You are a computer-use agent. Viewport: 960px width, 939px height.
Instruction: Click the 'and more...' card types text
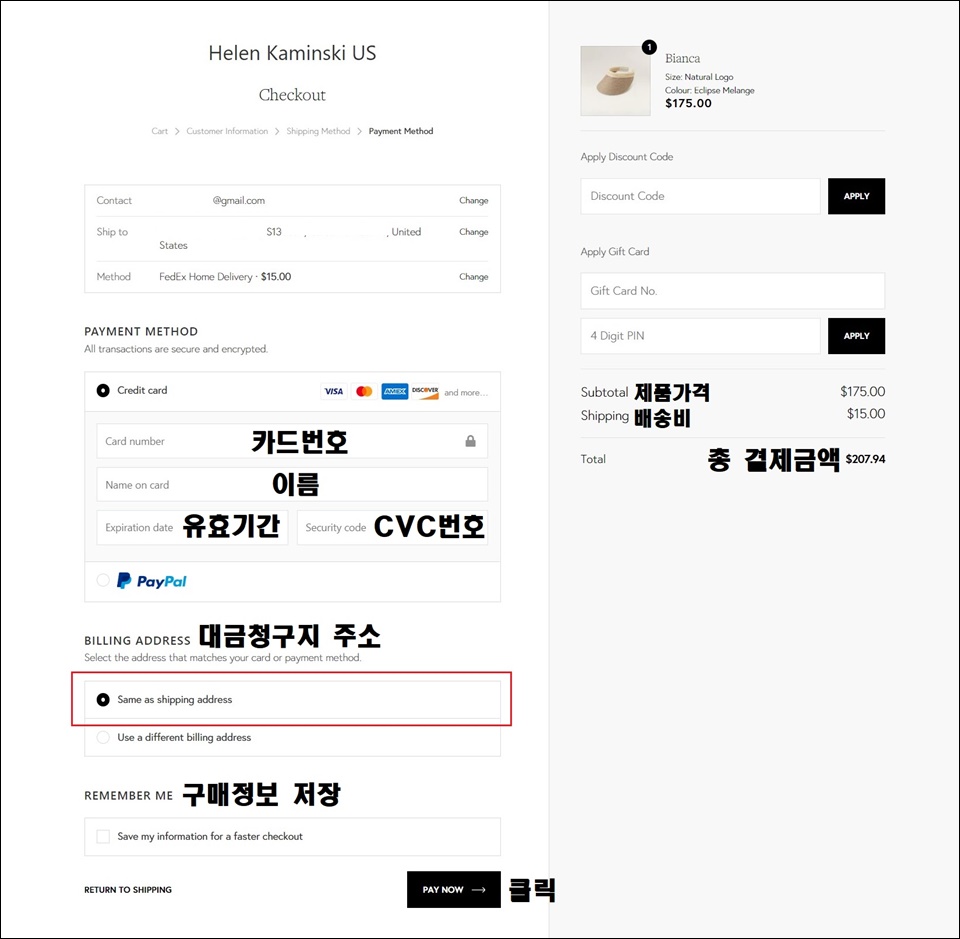tap(466, 392)
